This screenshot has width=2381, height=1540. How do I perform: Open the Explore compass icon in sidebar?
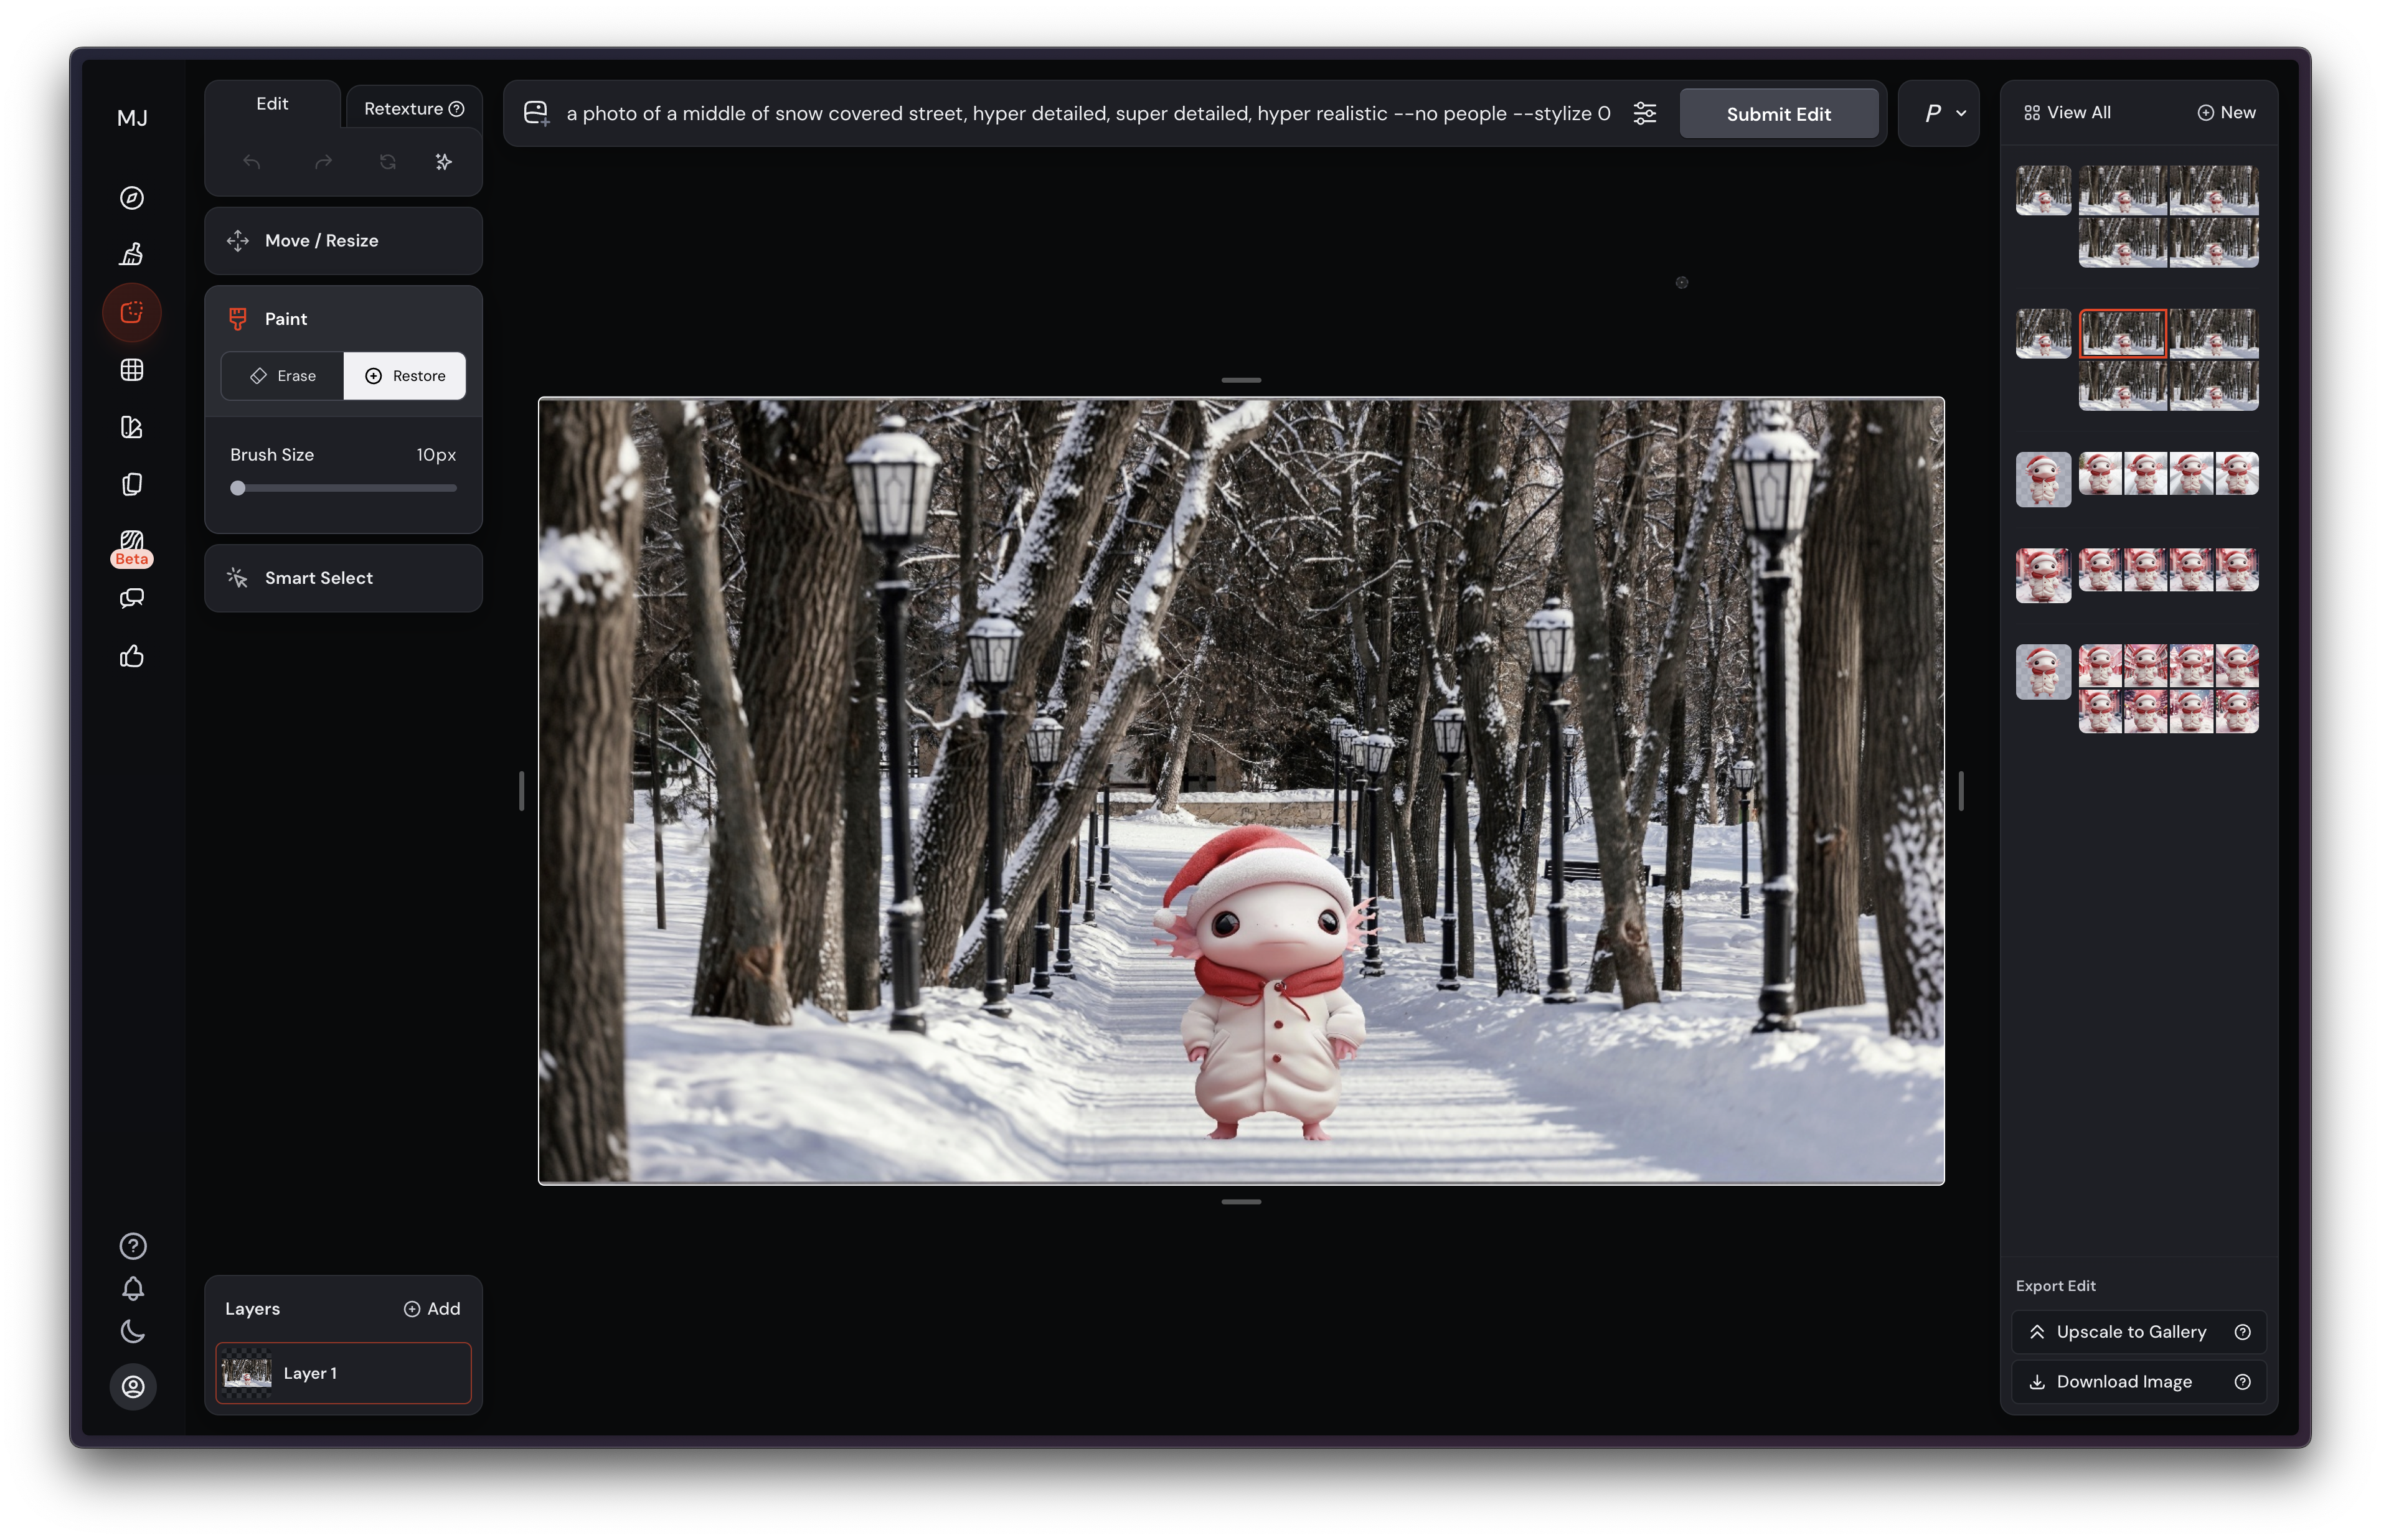[x=132, y=198]
